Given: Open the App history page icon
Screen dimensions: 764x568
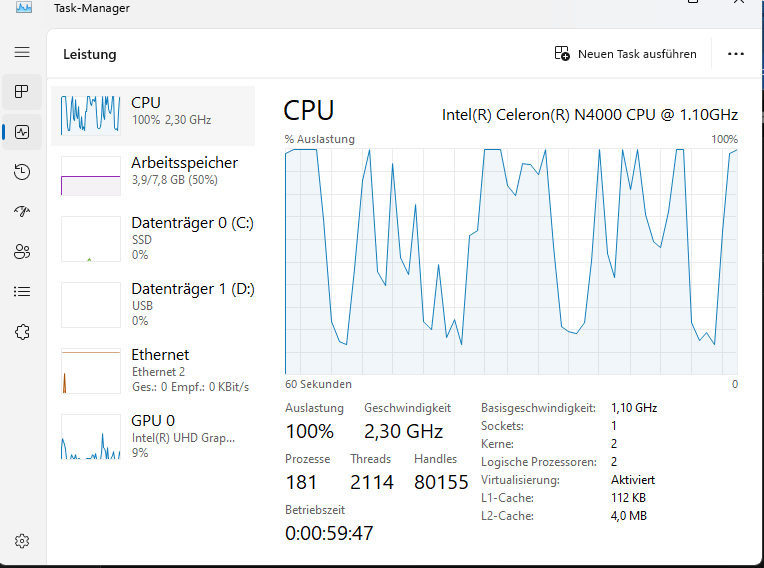Looking at the screenshot, I should coord(22,172).
